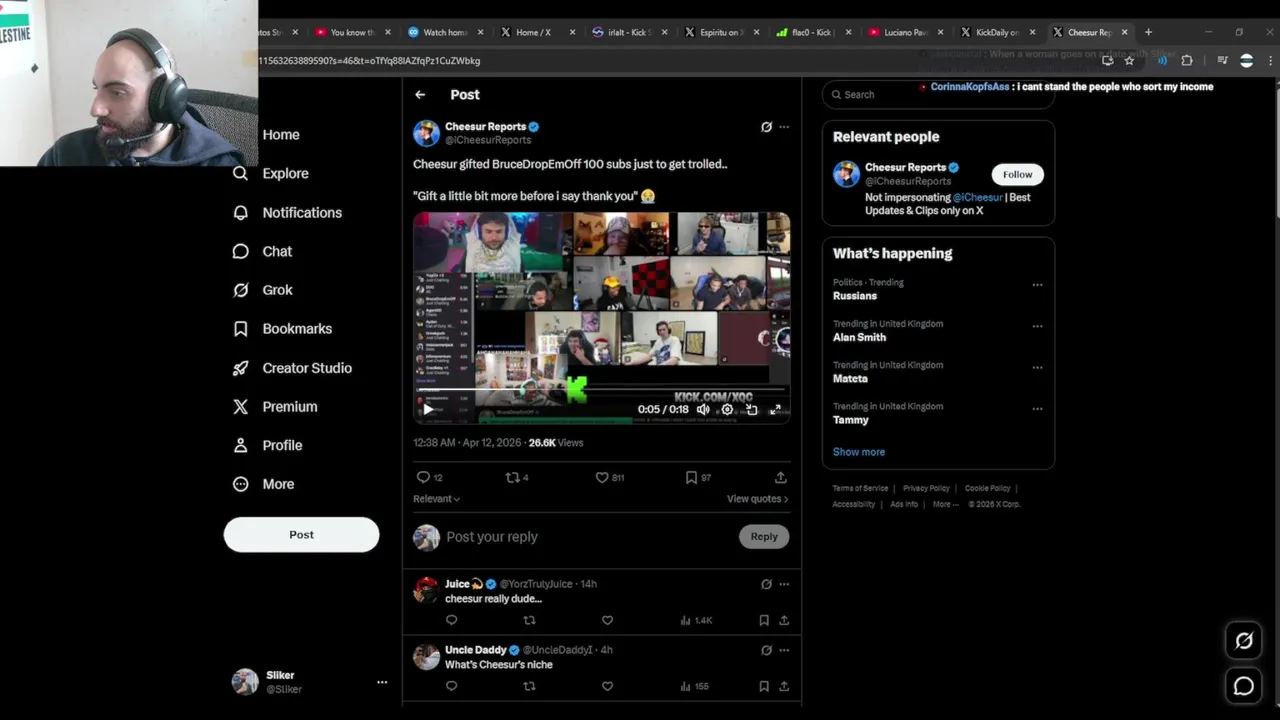This screenshot has width=1280, height=720.
Task: Open Creator Studio in the sidebar
Action: (x=292, y=368)
